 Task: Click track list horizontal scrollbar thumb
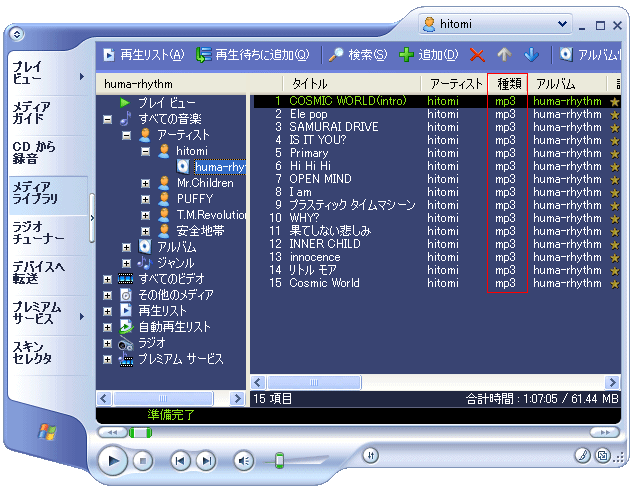pos(314,382)
